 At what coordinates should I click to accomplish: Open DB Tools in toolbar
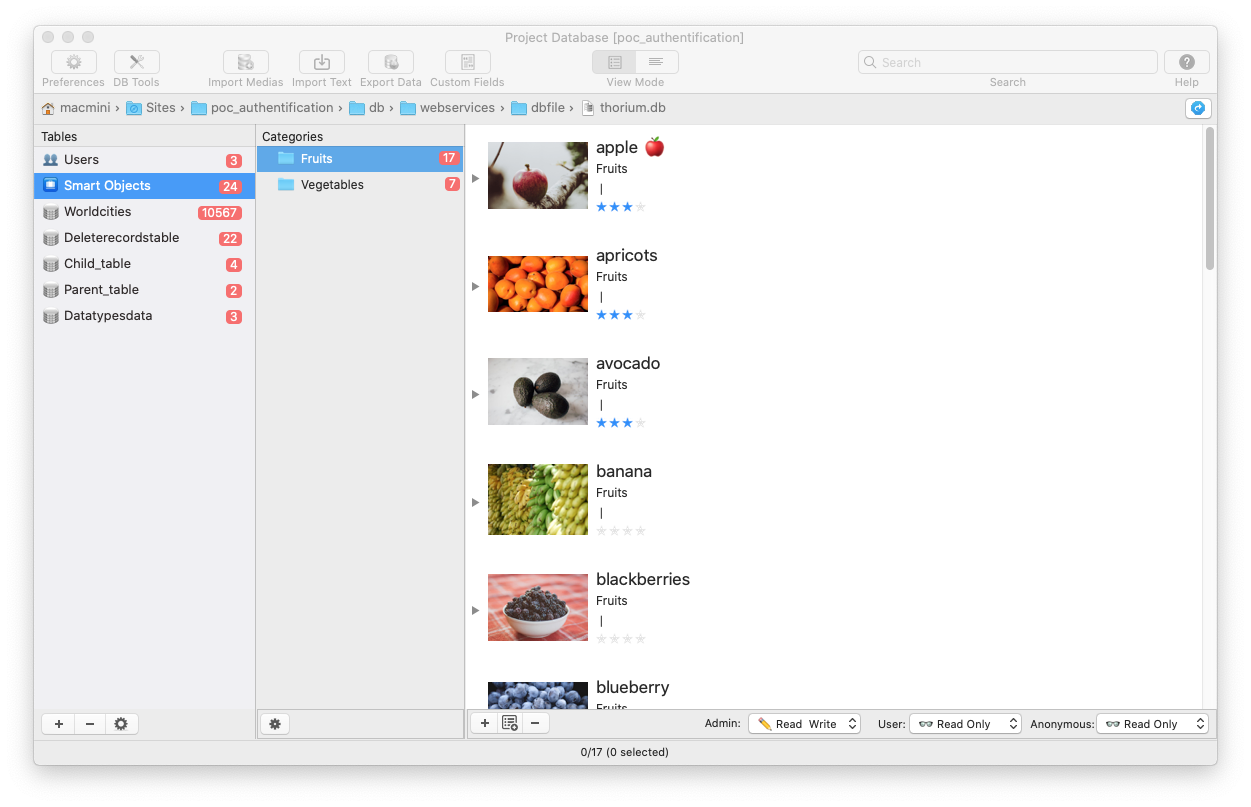[x=136, y=62]
